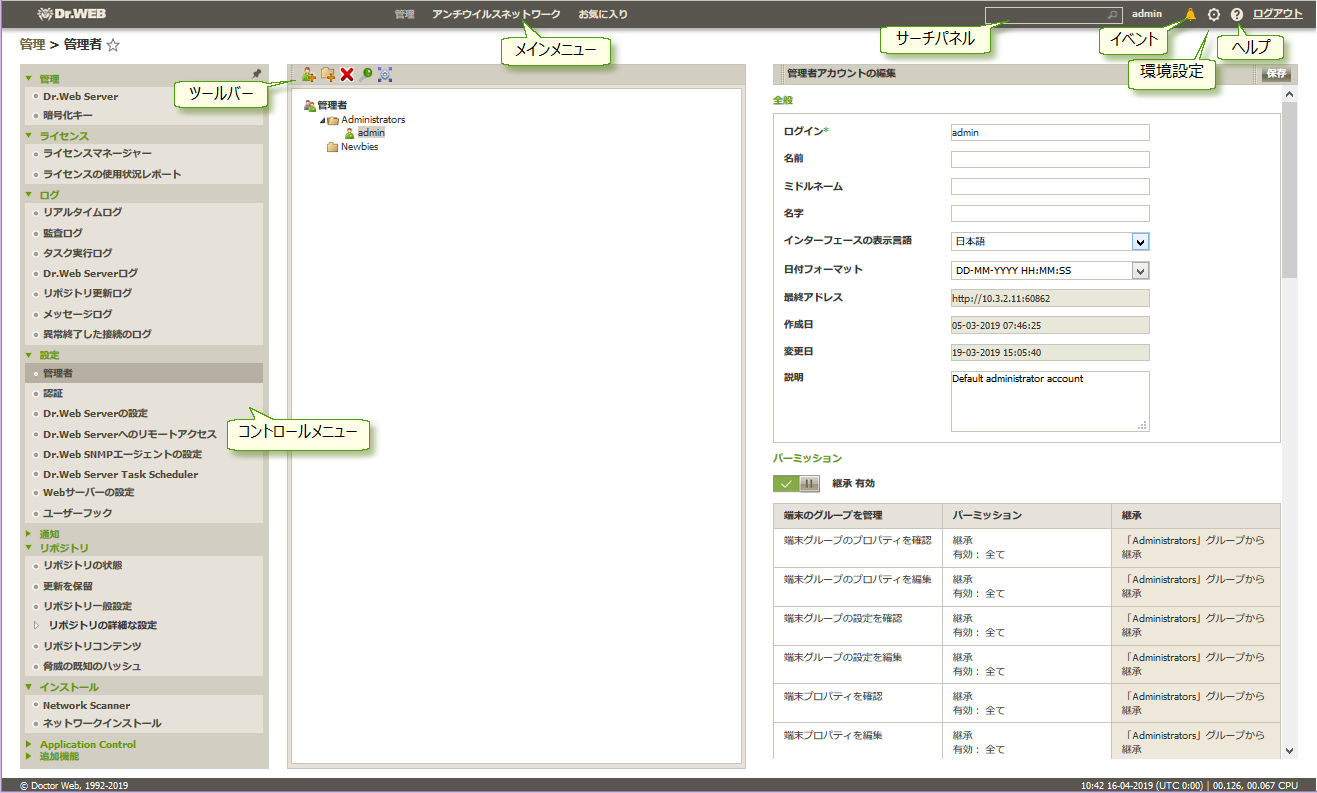Click the blue gear tree settings toolbar icon
Screen dimensions: 1317x793
point(385,75)
